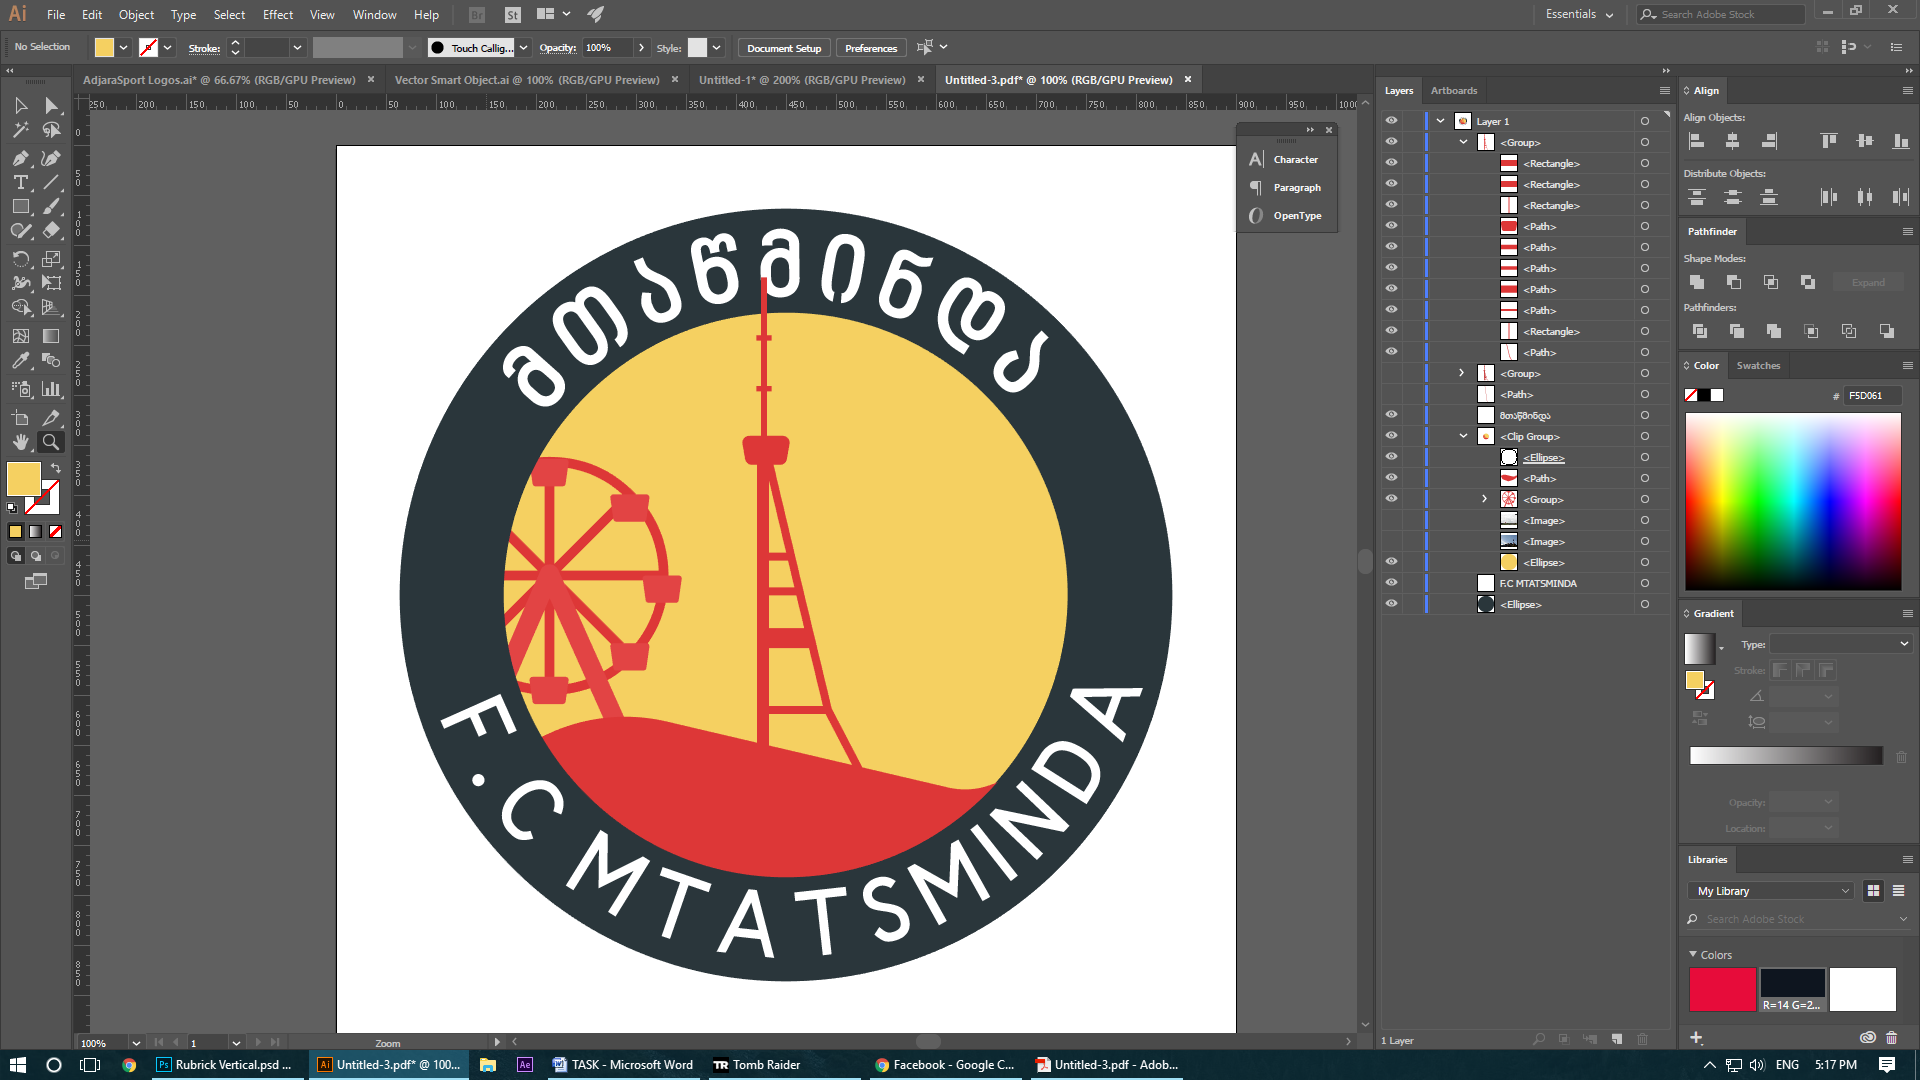Viewport: 1920px width, 1080px height.
Task: Click Horizontal Align Left icon
Action: (1697, 141)
